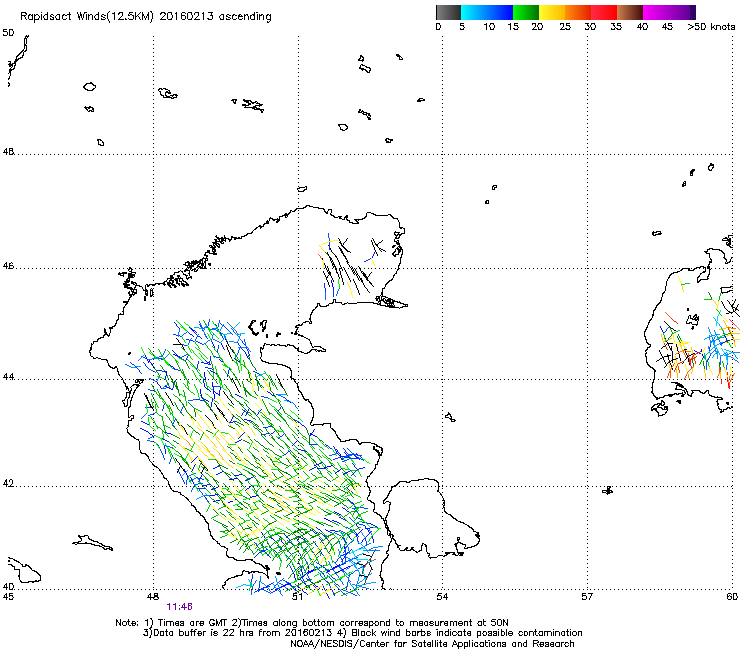The height and width of the screenshot is (650, 740).
Task: Click the yellow 20-25 knots legend swatch
Action: 552,12
